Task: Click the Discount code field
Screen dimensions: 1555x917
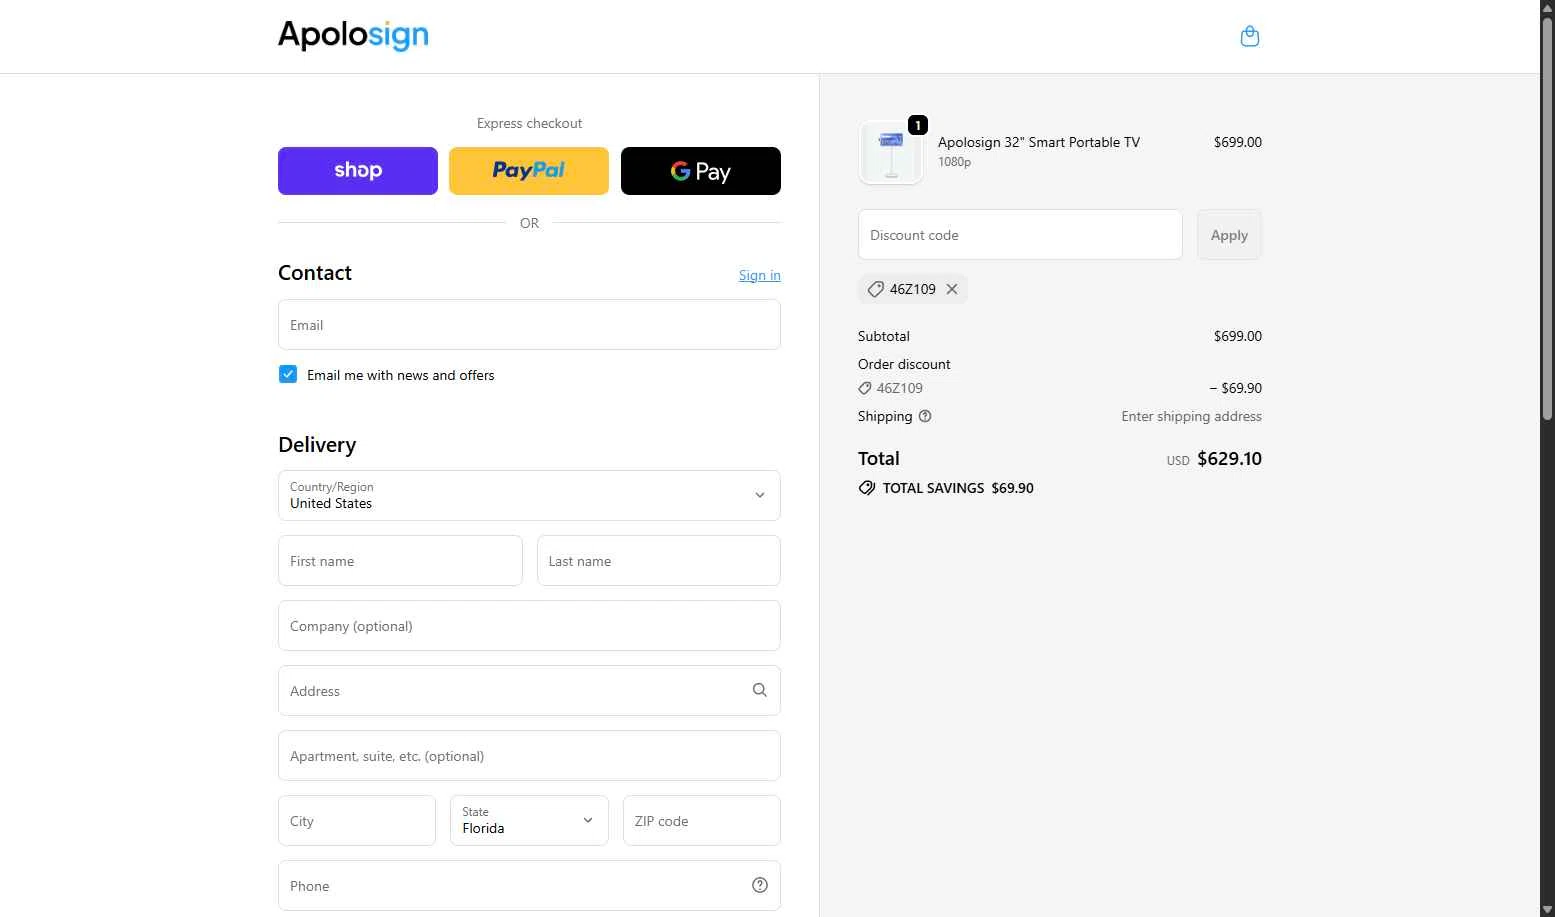Action: (1020, 235)
